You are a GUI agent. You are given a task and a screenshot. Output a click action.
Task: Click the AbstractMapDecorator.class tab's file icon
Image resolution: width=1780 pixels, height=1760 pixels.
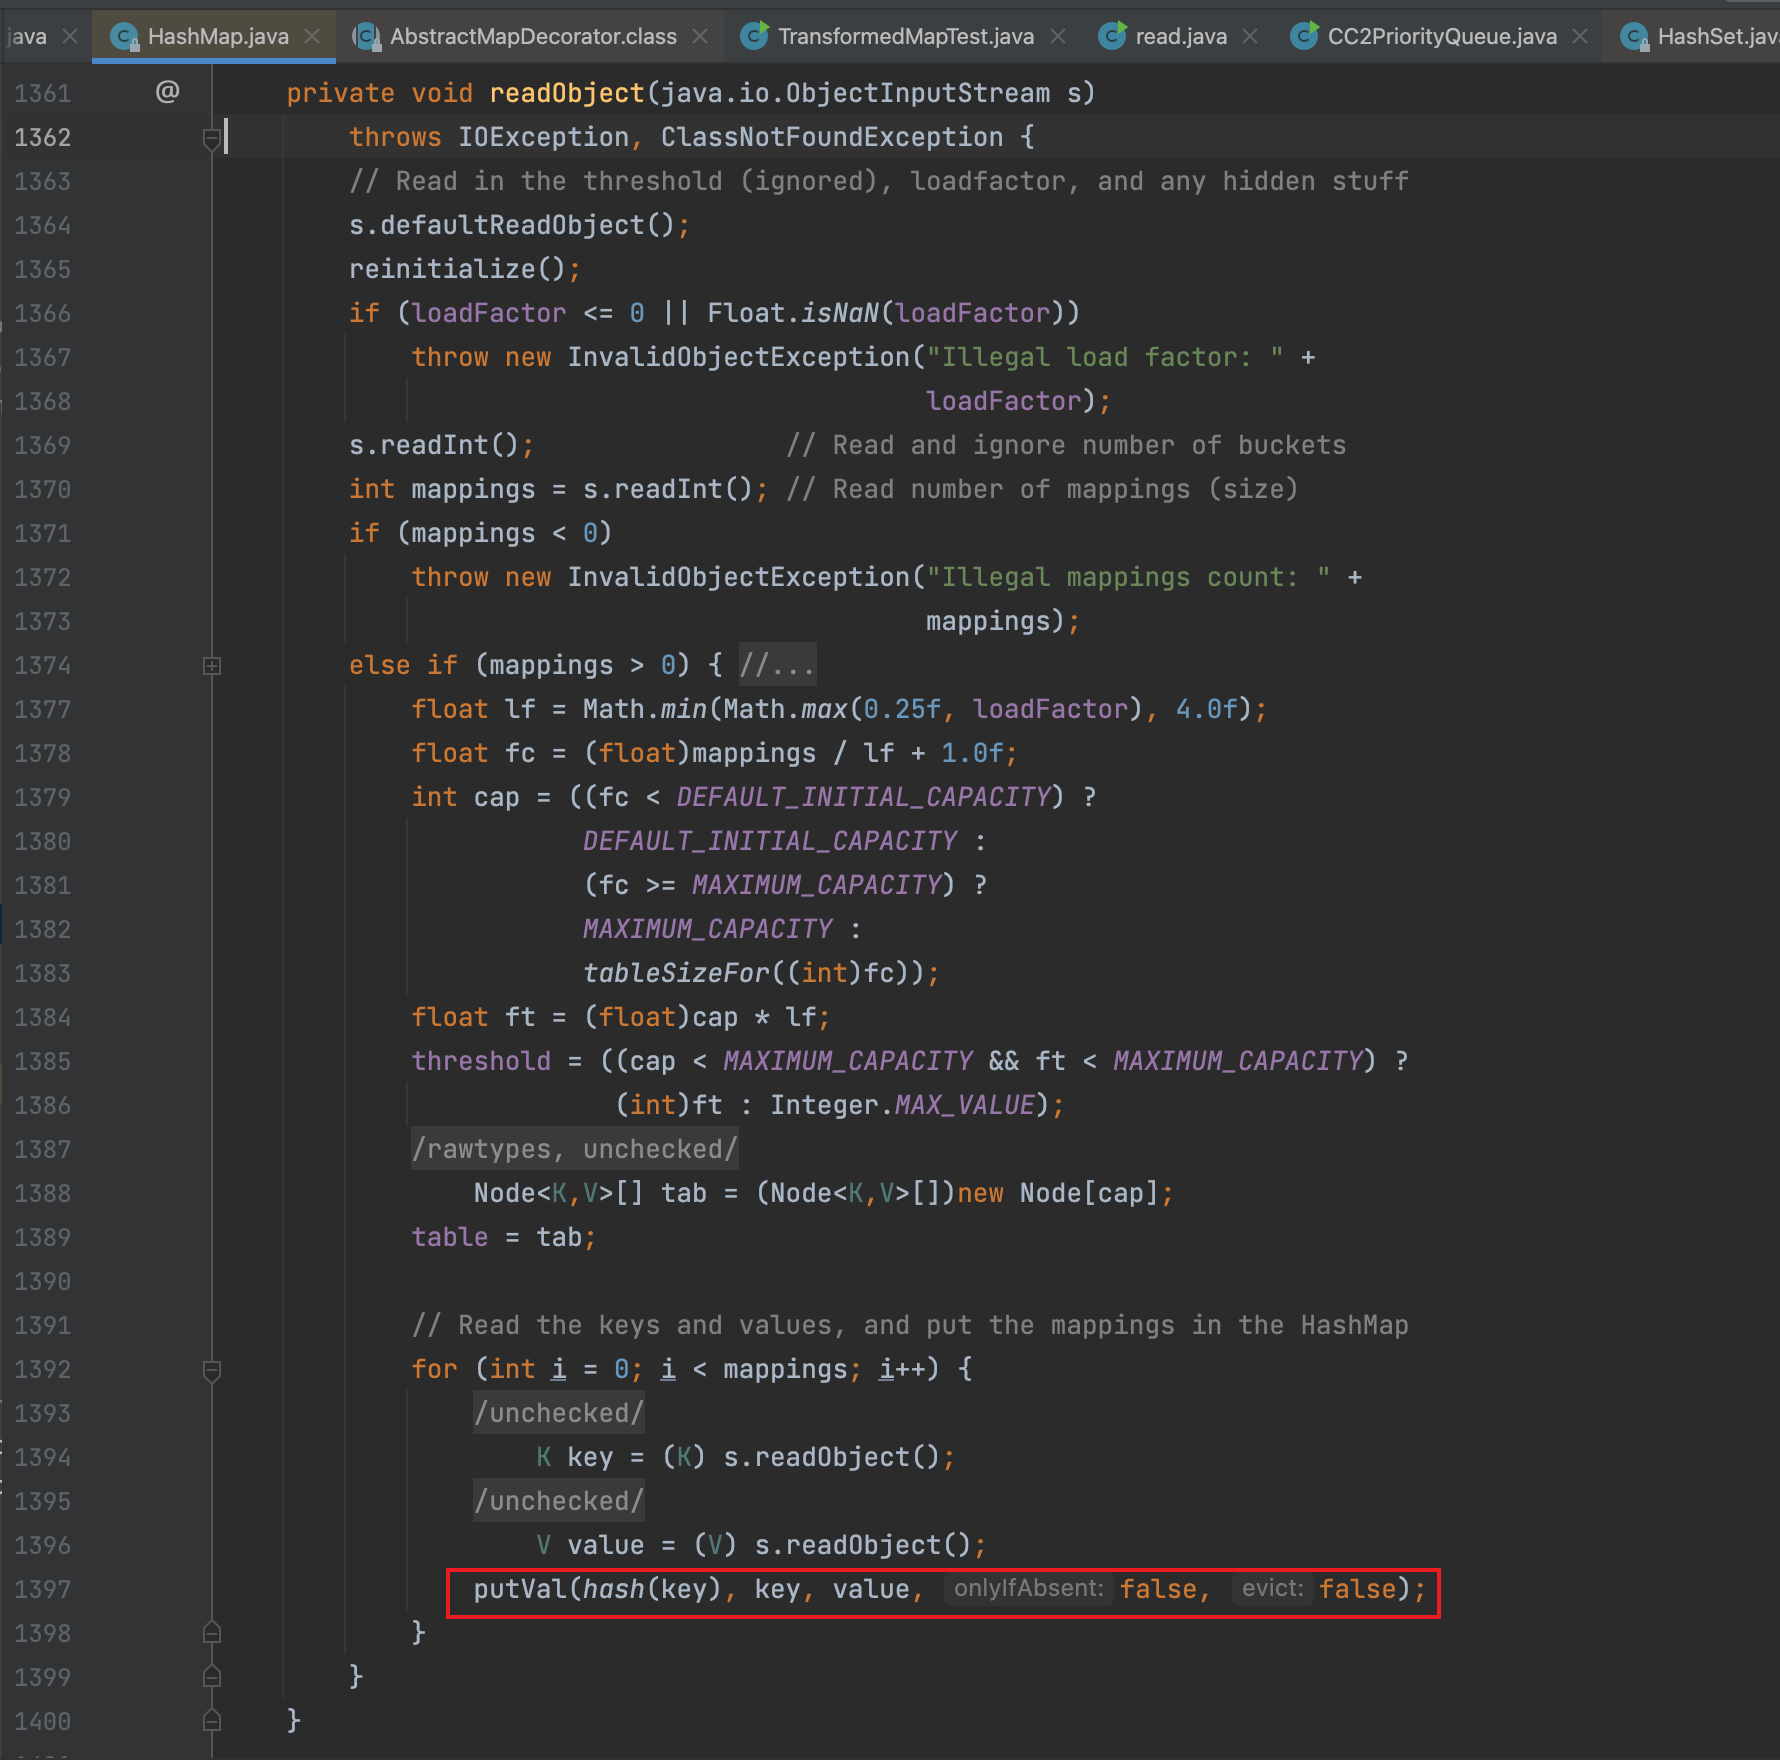tap(367, 37)
